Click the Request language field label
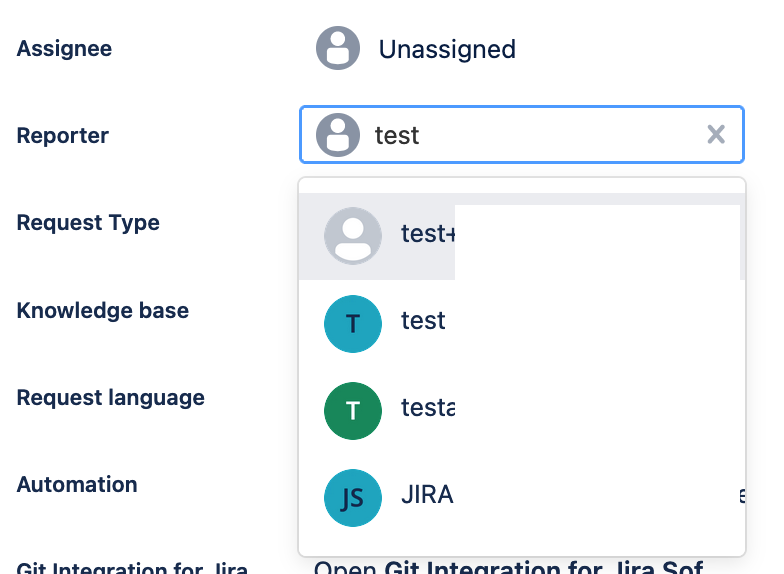This screenshot has height=574, width=784. coord(111,397)
